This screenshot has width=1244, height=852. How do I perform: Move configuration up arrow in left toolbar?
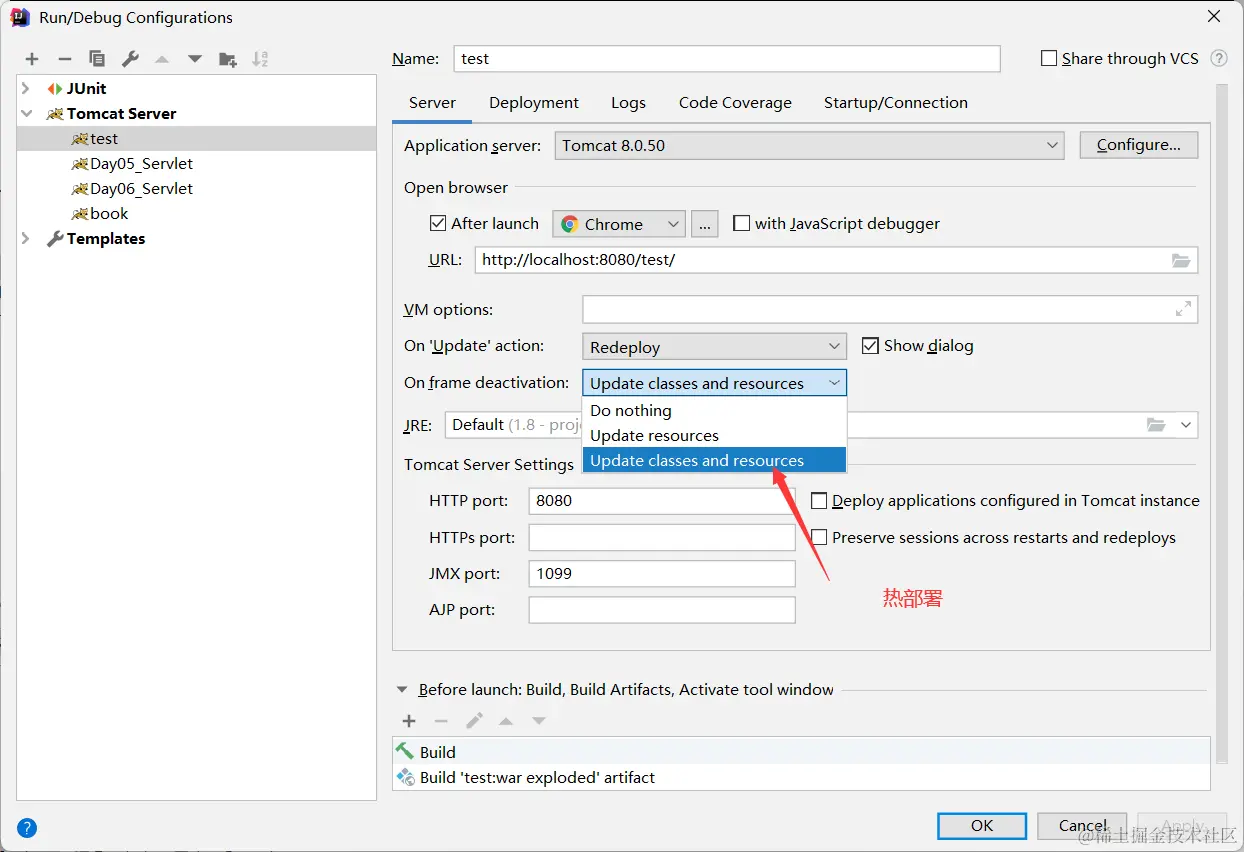[162, 59]
